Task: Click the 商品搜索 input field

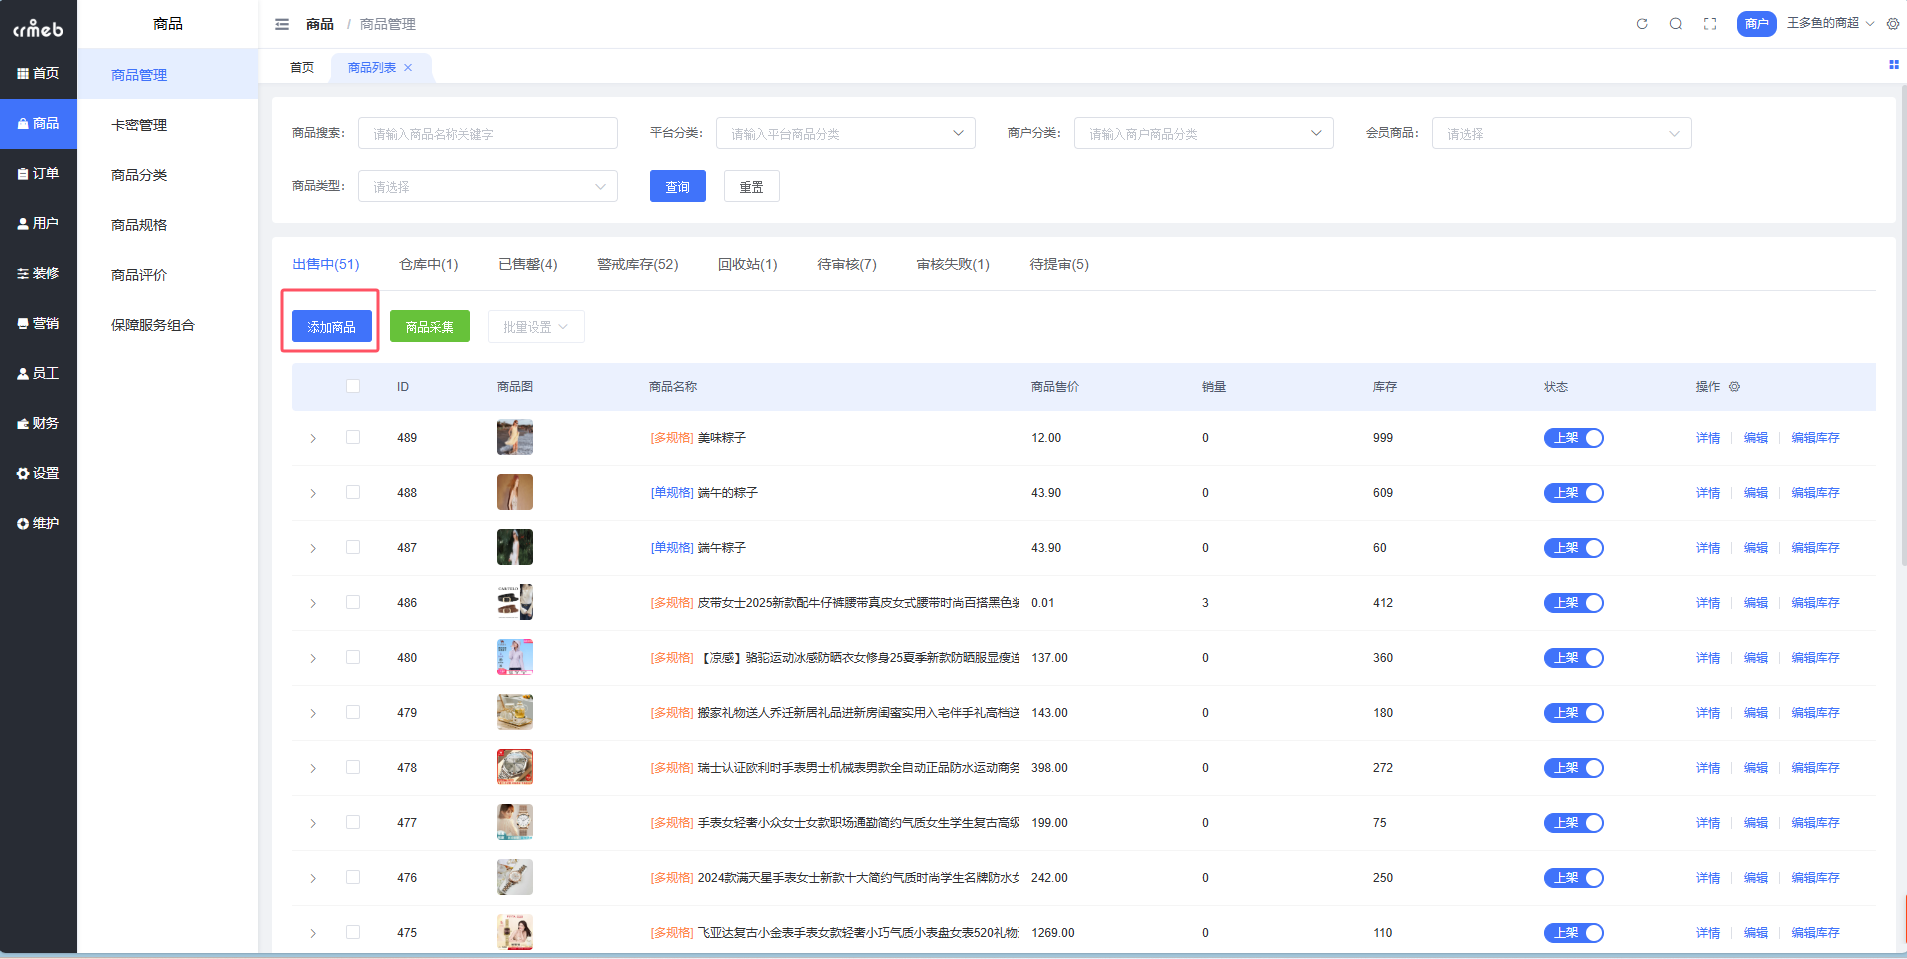Action: click(x=488, y=133)
